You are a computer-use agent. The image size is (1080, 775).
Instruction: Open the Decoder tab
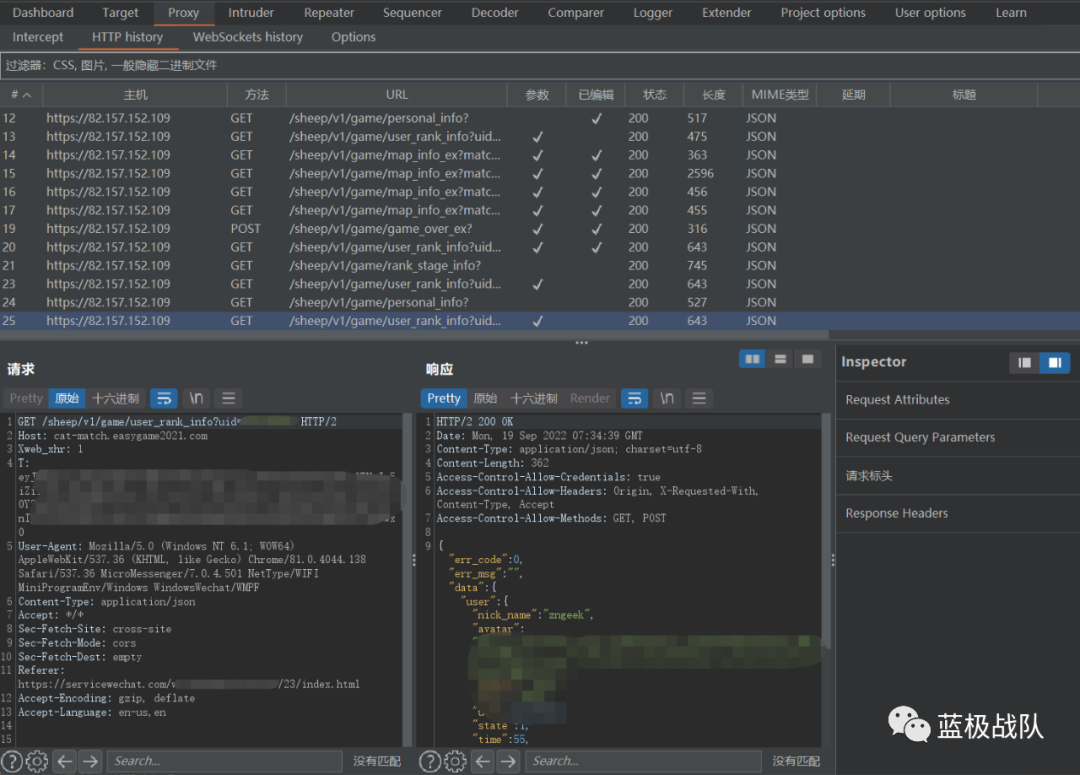click(495, 12)
